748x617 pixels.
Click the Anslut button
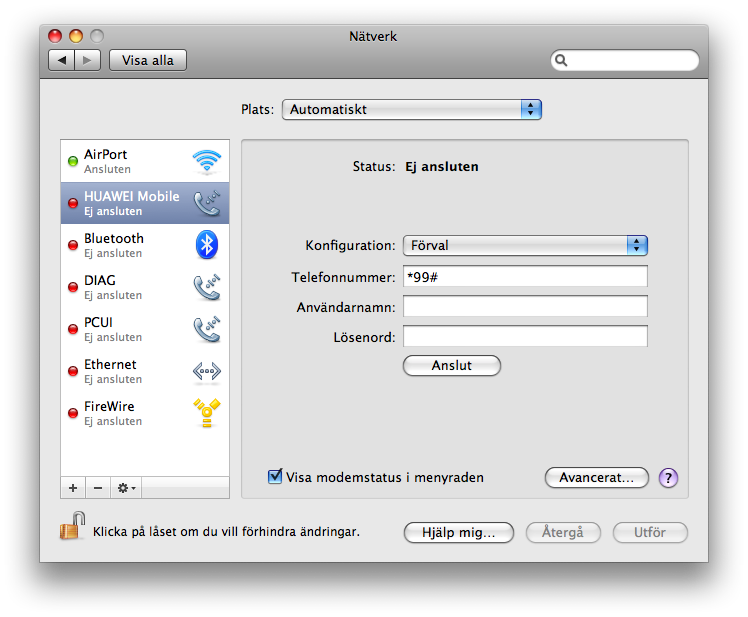tap(452, 366)
